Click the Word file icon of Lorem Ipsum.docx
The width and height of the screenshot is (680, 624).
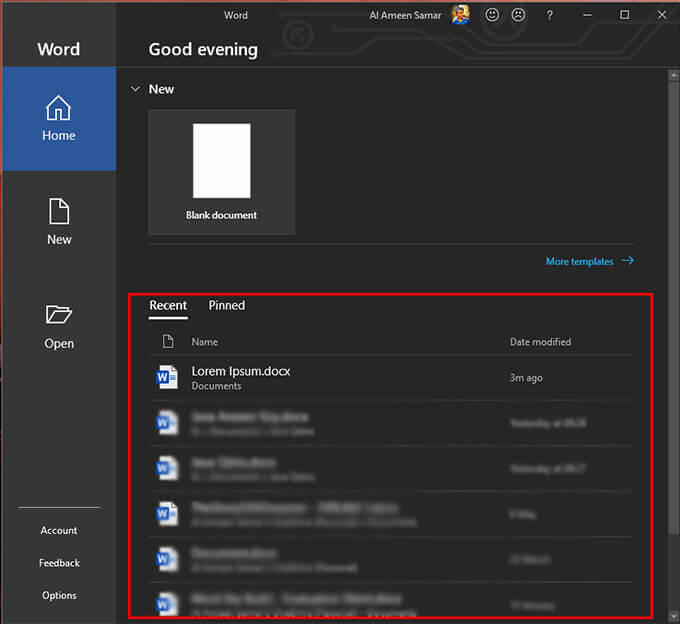(167, 377)
